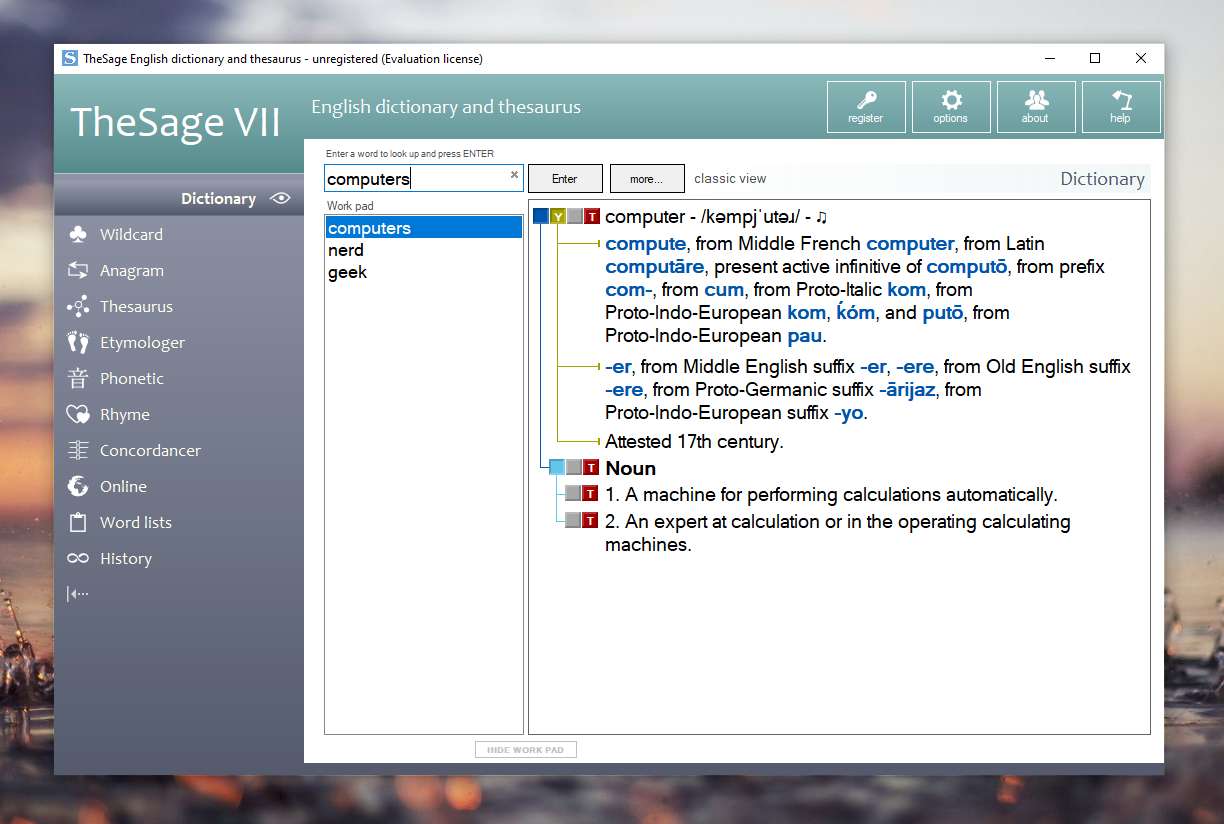Viewport: 1224px width, 824px height.
Task: Click the red T beside definition 1
Action: [591, 493]
